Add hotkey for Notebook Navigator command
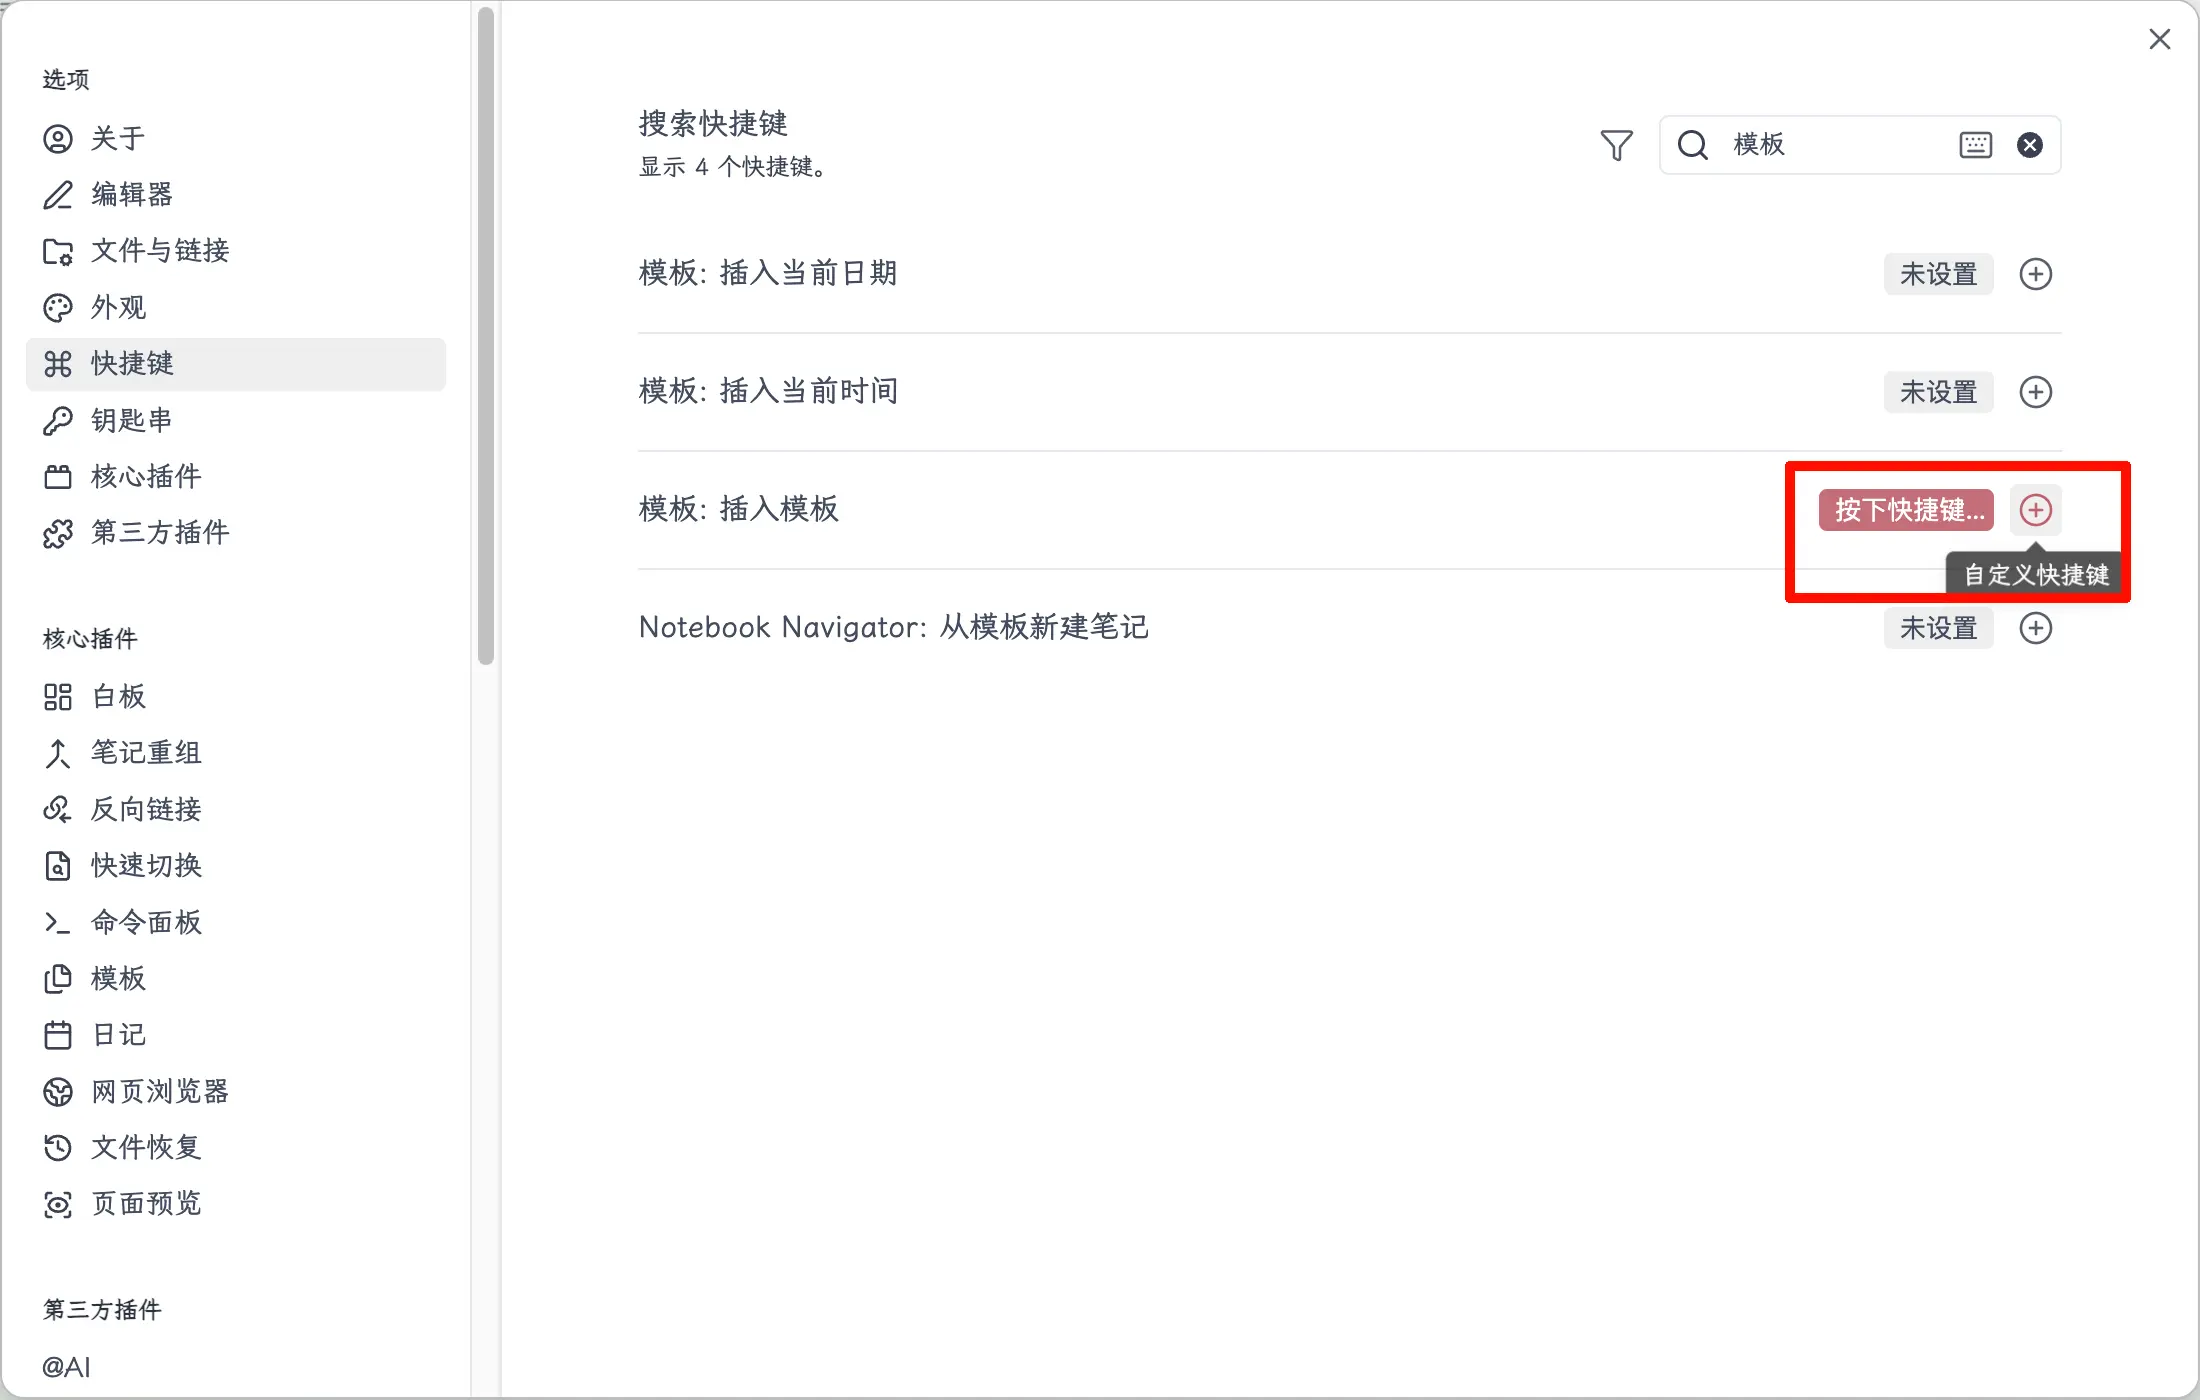Viewport: 2200px width, 1400px height. 2035,628
